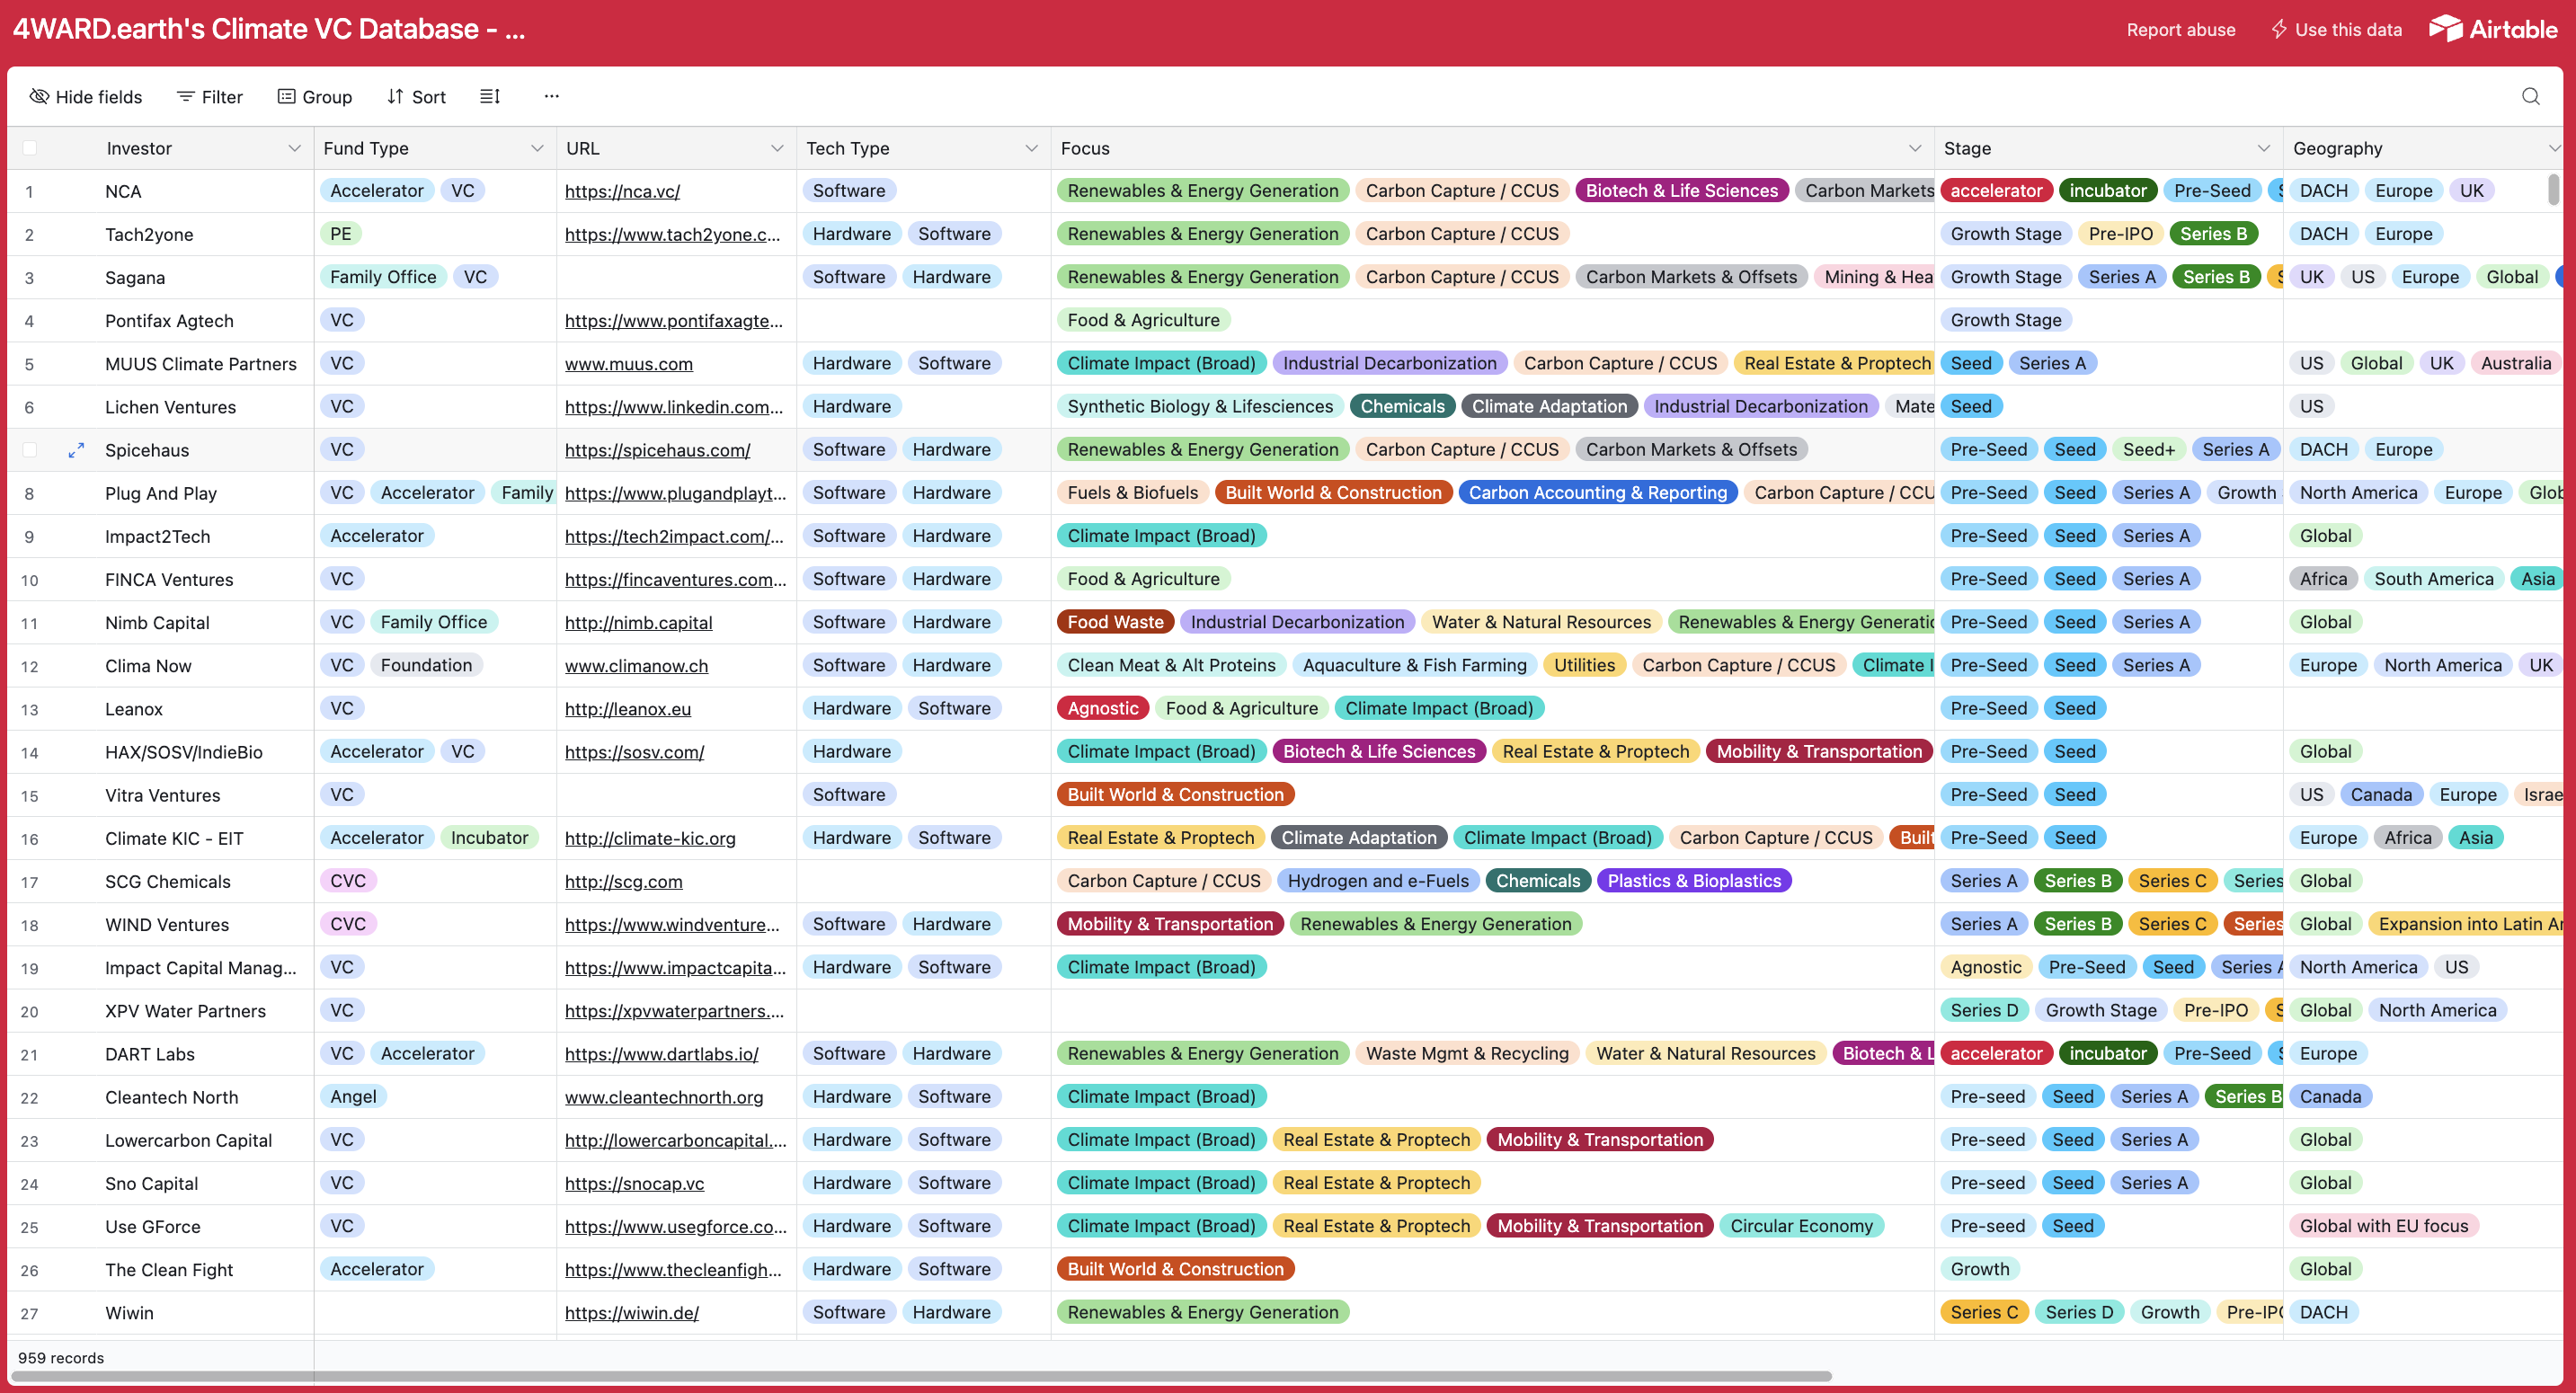Image resolution: width=2576 pixels, height=1393 pixels.
Task: Click the Use this data button
Action: (2336, 29)
